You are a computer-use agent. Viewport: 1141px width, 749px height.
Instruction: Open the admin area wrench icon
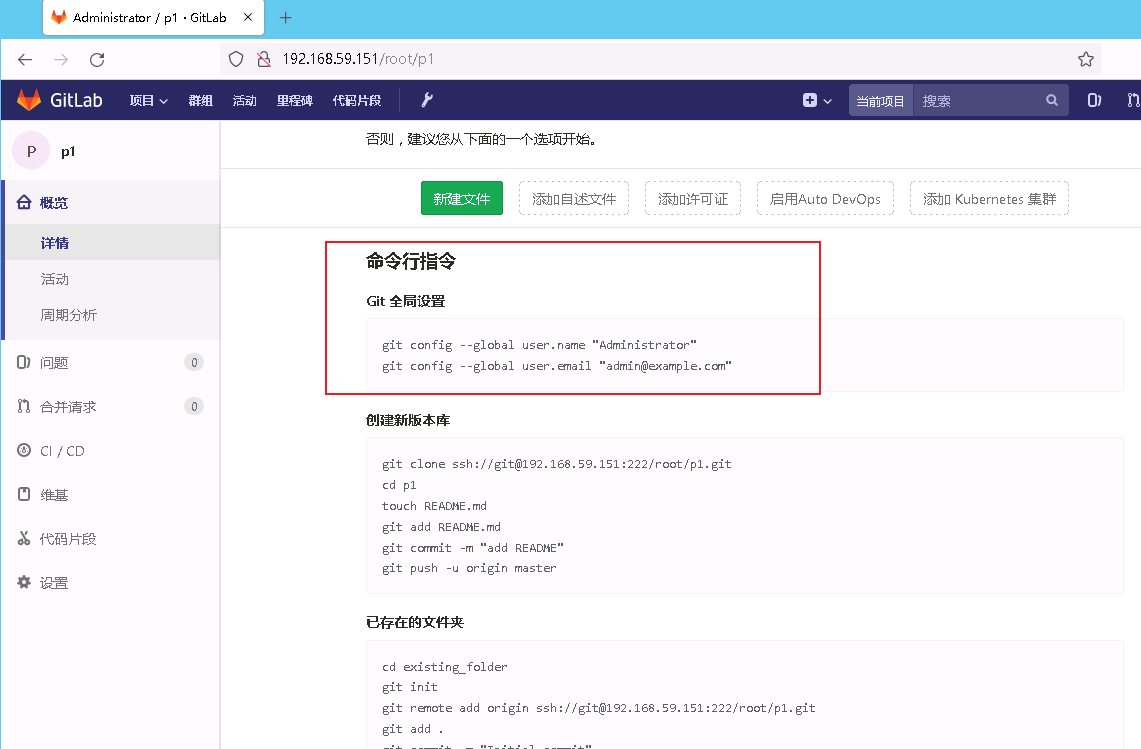[425, 100]
